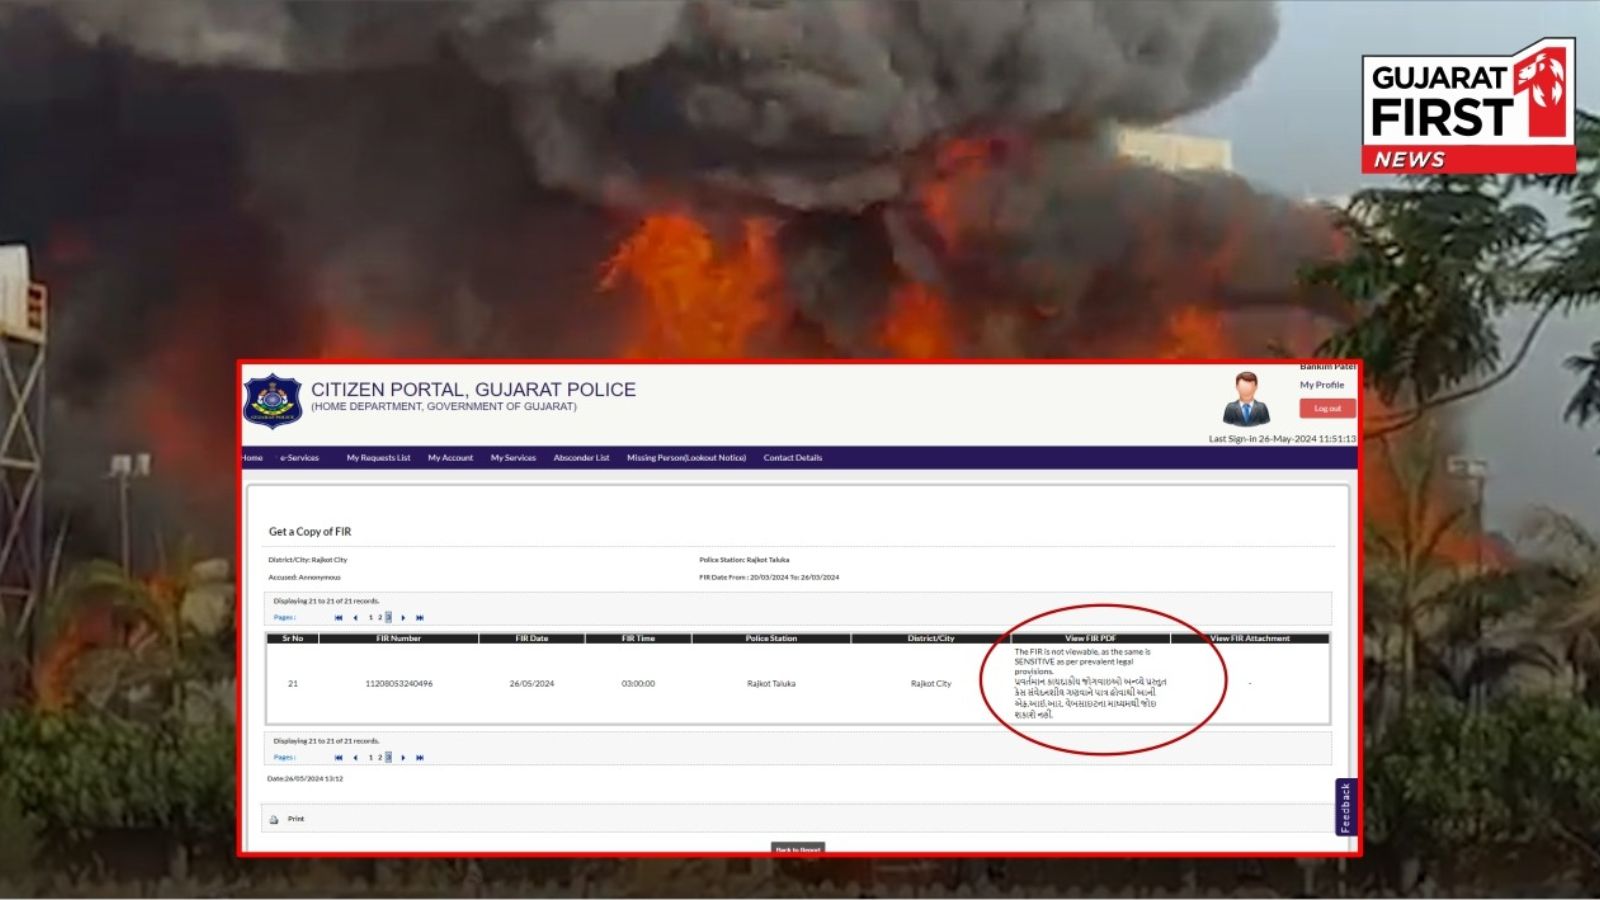Open the My Profile link

pyautogui.click(x=1321, y=385)
